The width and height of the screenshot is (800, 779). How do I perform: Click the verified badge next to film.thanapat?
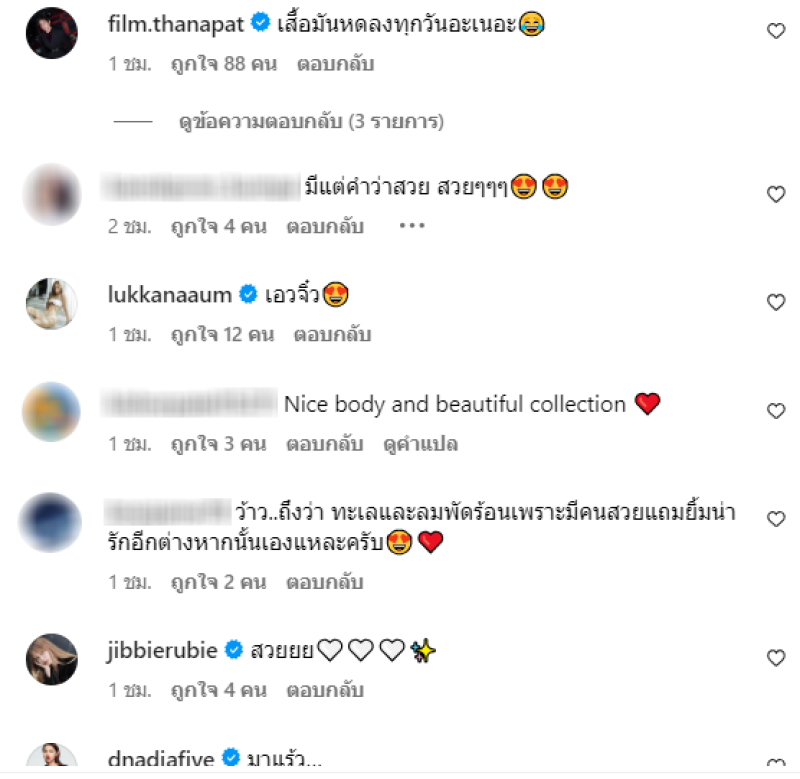[260, 23]
